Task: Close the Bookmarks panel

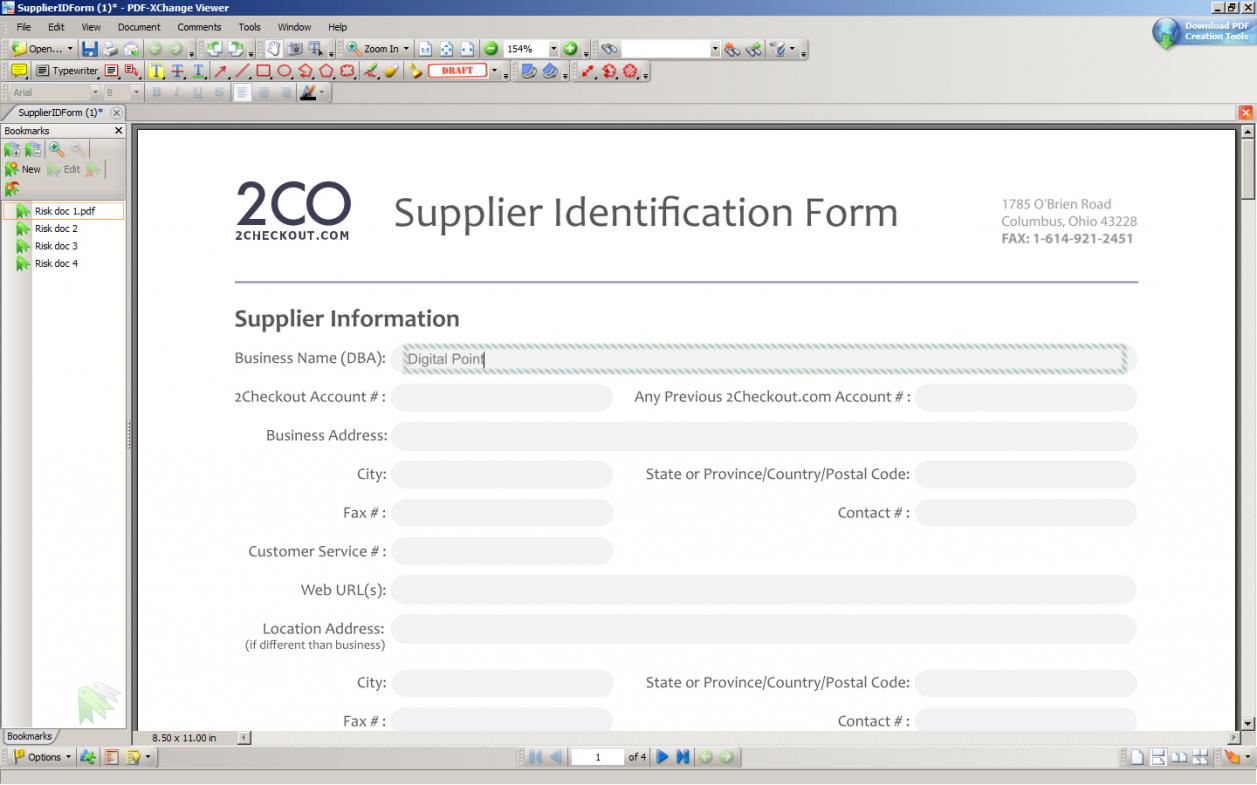Action: pyautogui.click(x=119, y=131)
